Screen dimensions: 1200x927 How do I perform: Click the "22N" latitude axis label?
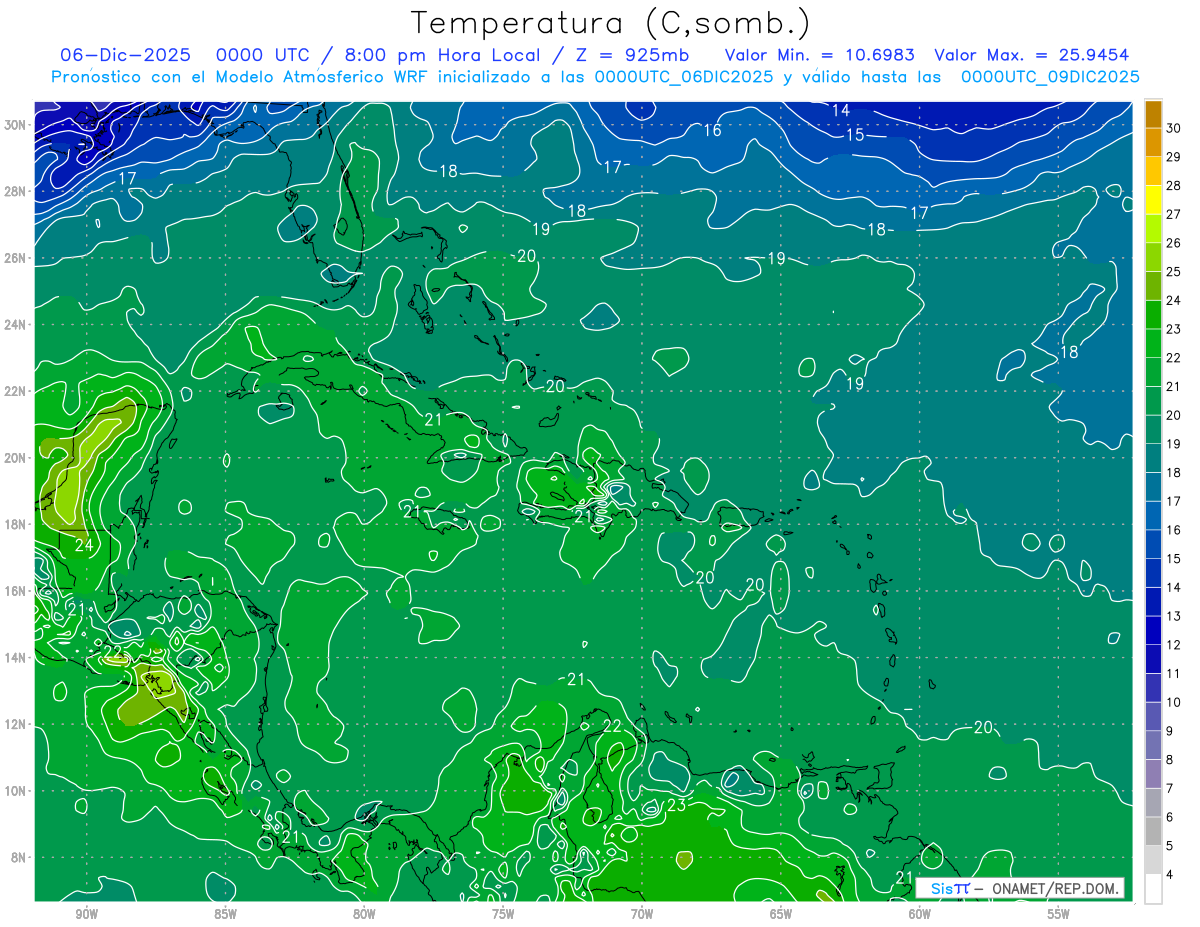(15, 391)
